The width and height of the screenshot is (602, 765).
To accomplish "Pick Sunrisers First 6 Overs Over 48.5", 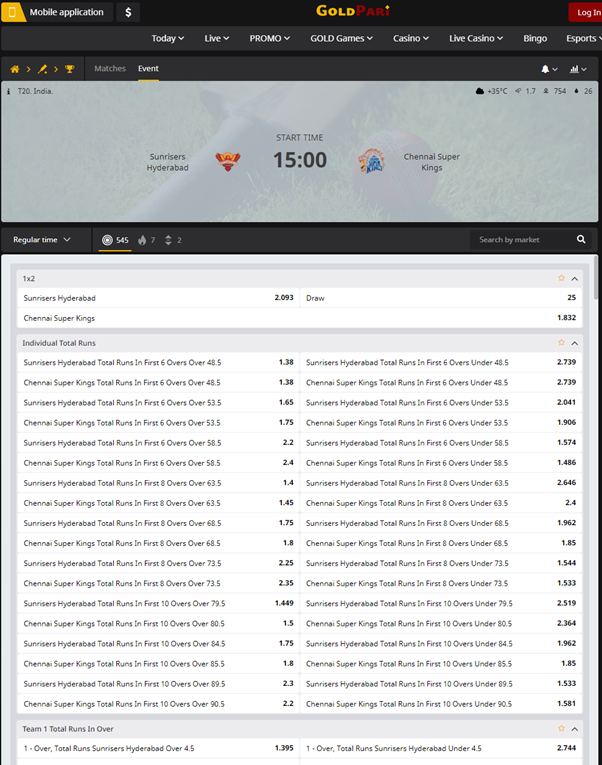I will tap(158, 362).
